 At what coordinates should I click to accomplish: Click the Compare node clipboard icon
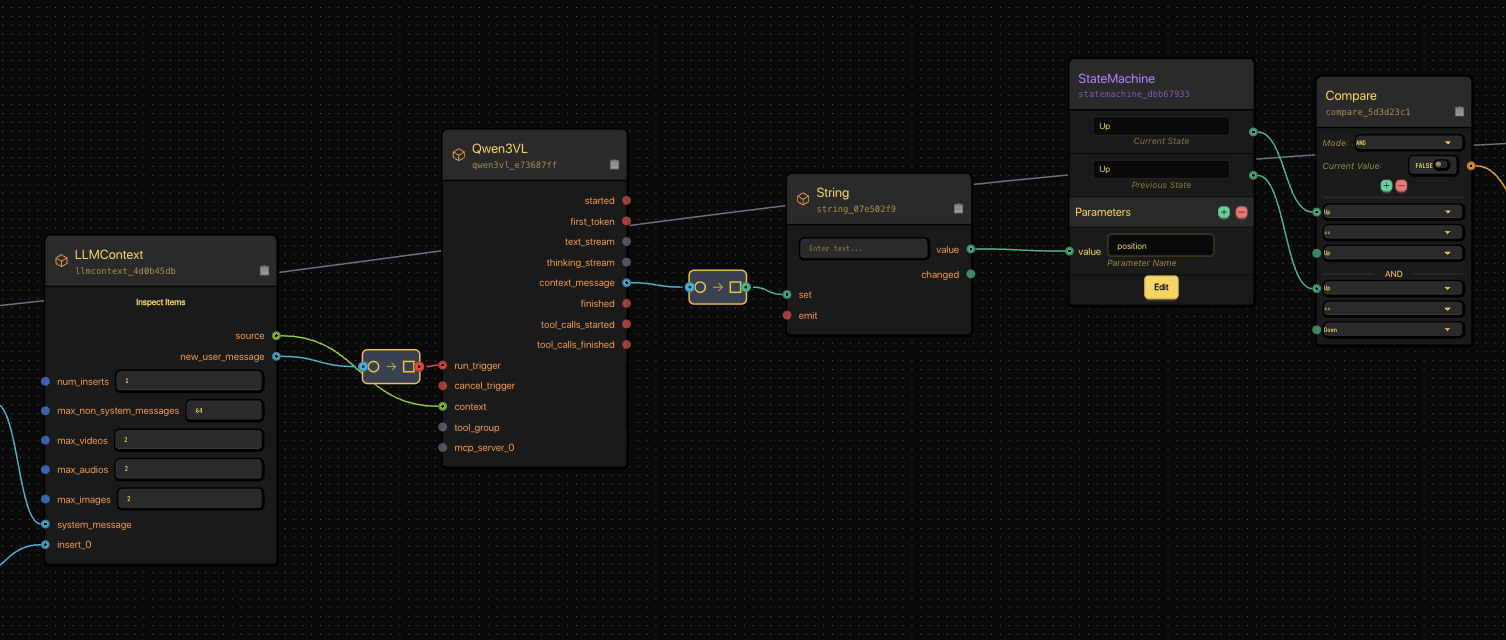(x=1459, y=112)
